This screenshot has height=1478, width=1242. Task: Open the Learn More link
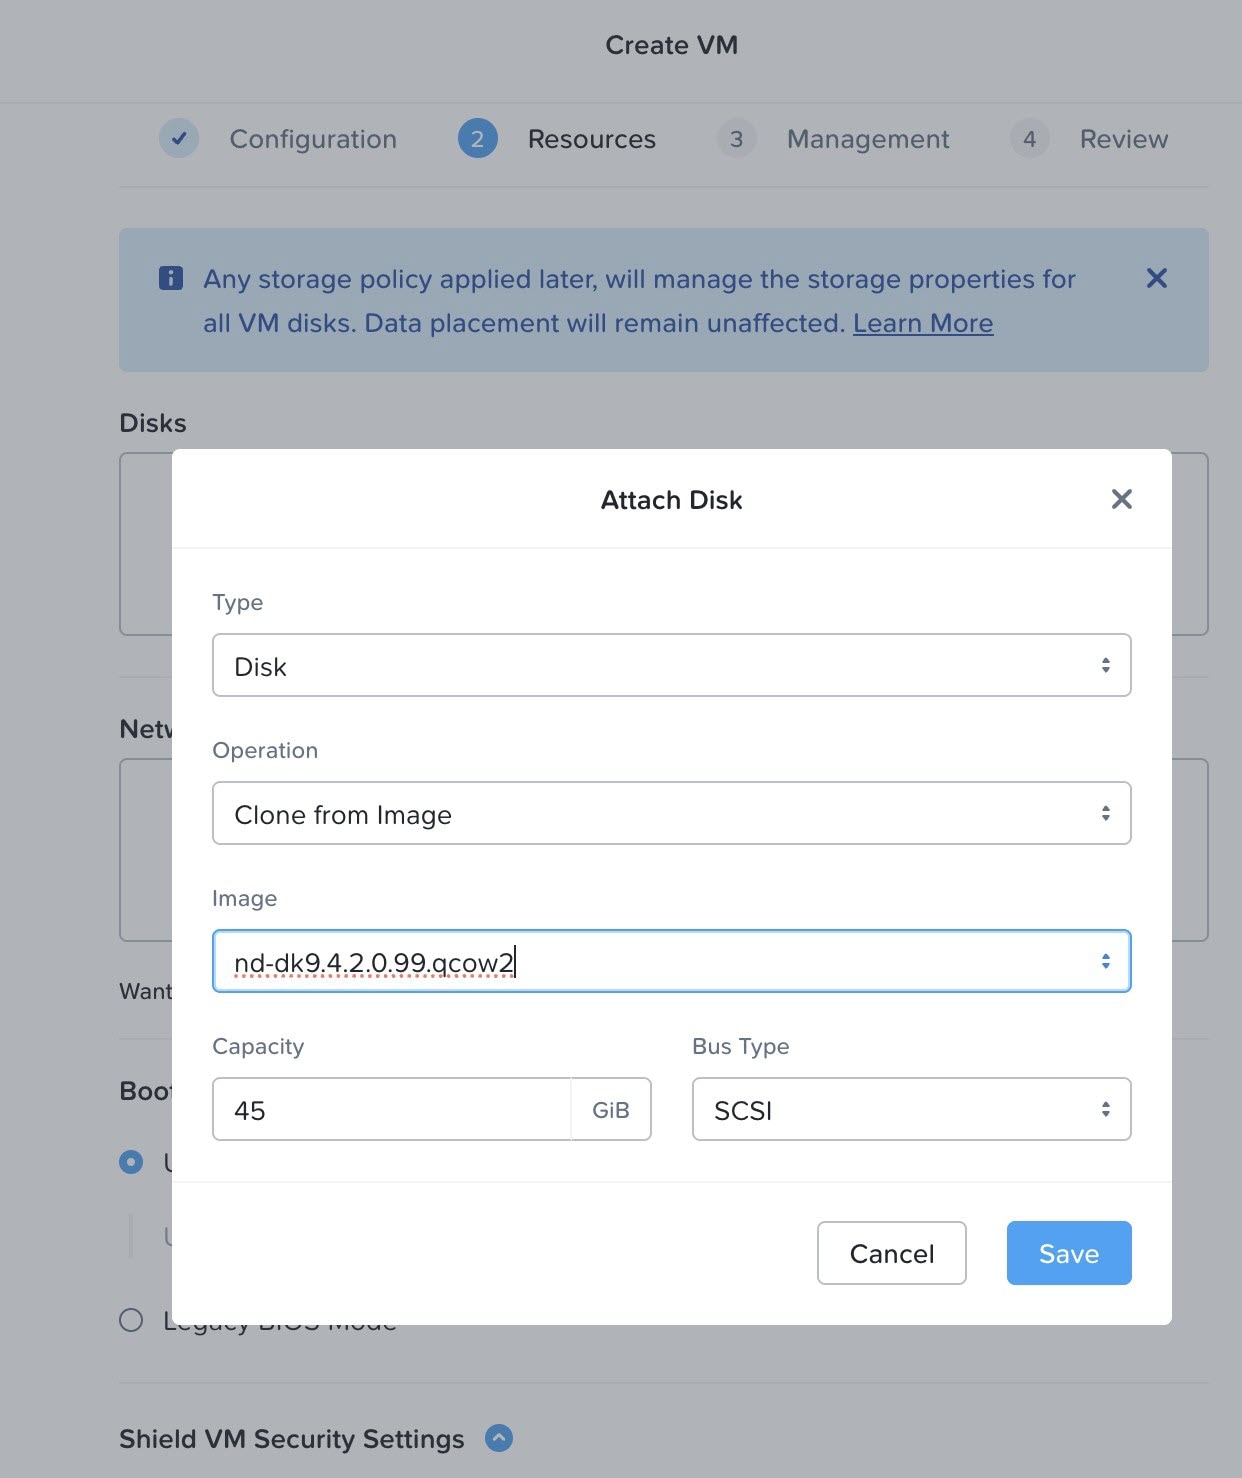(922, 323)
